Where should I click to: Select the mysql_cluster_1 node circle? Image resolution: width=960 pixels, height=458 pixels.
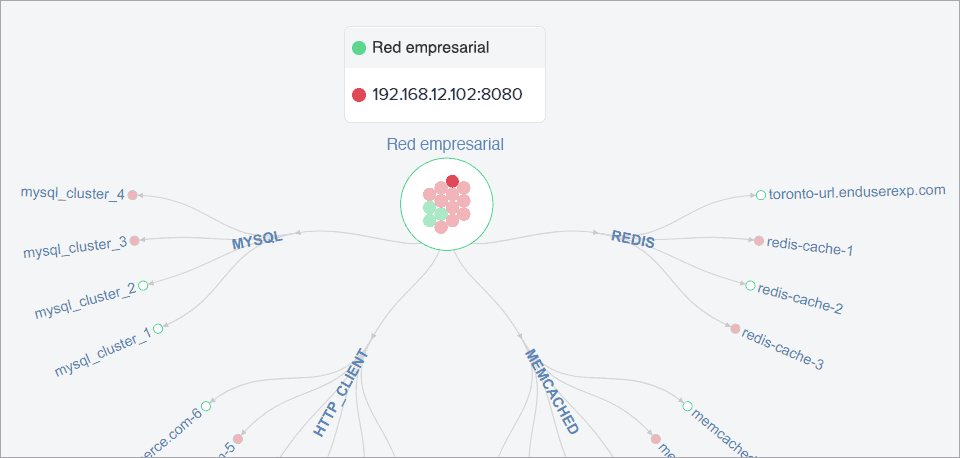pos(158,328)
